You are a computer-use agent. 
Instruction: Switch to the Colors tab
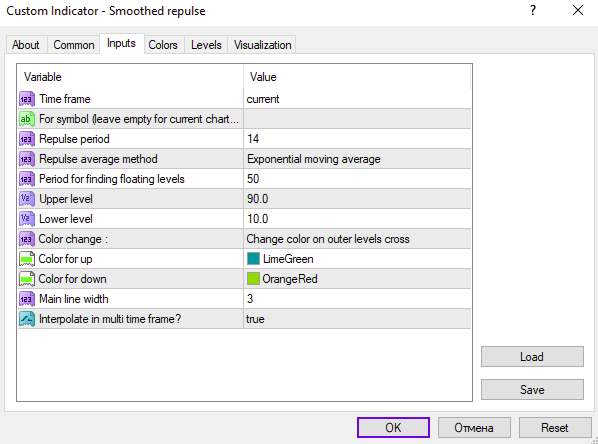point(163,45)
